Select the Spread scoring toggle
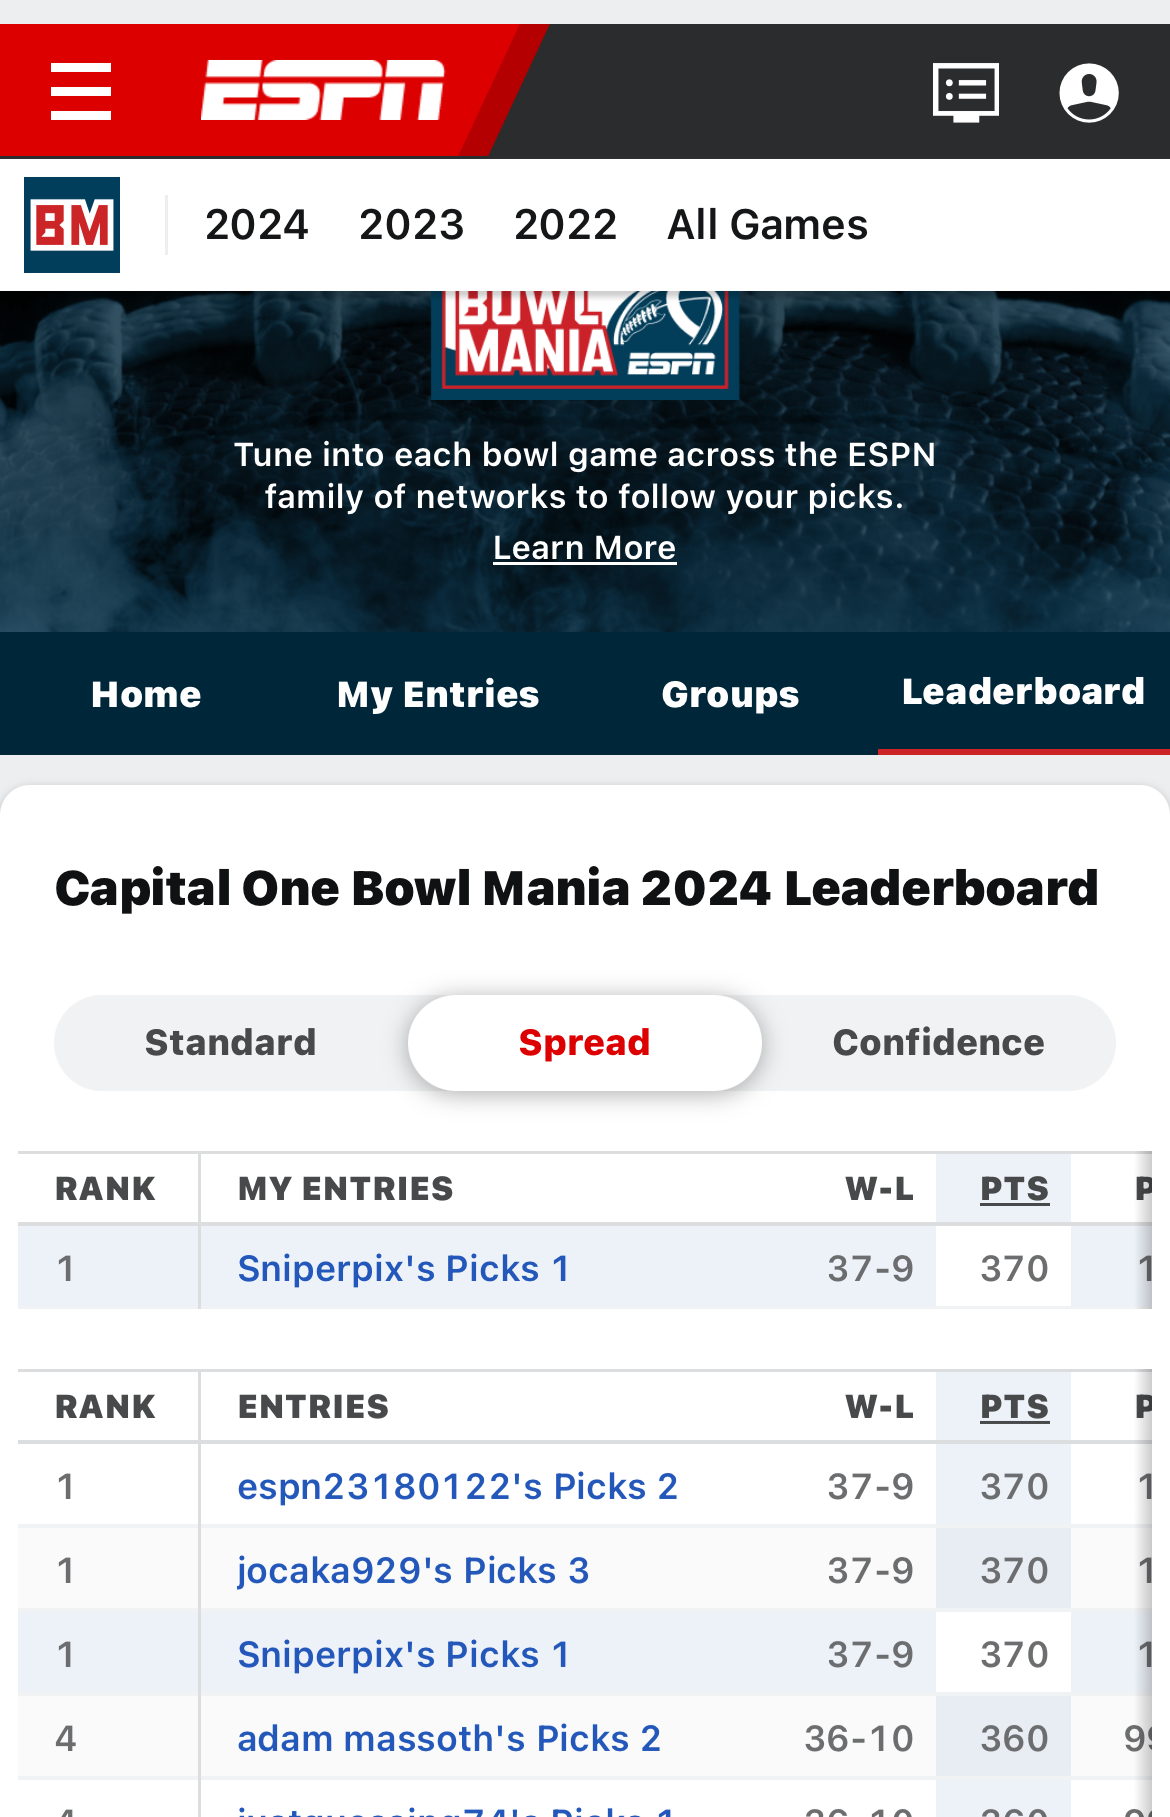This screenshot has height=1817, width=1170. pos(585,1043)
